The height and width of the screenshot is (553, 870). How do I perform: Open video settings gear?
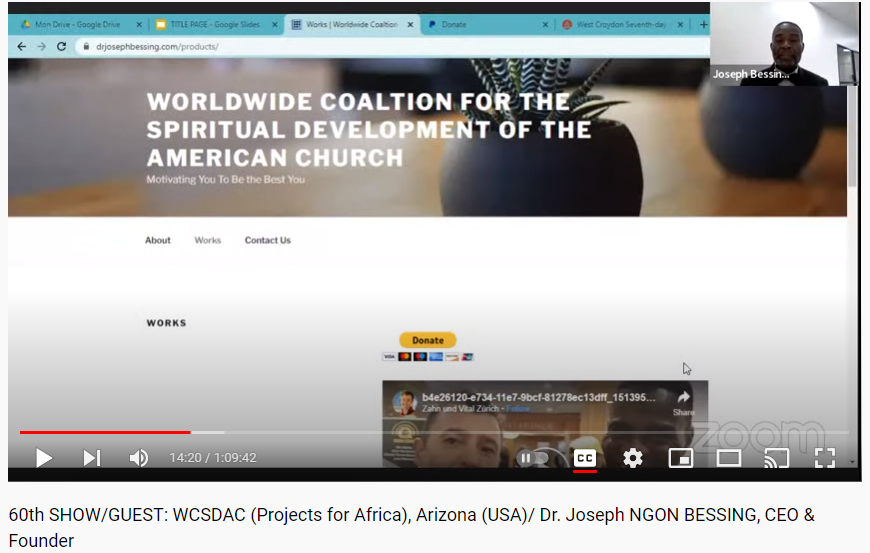click(633, 458)
